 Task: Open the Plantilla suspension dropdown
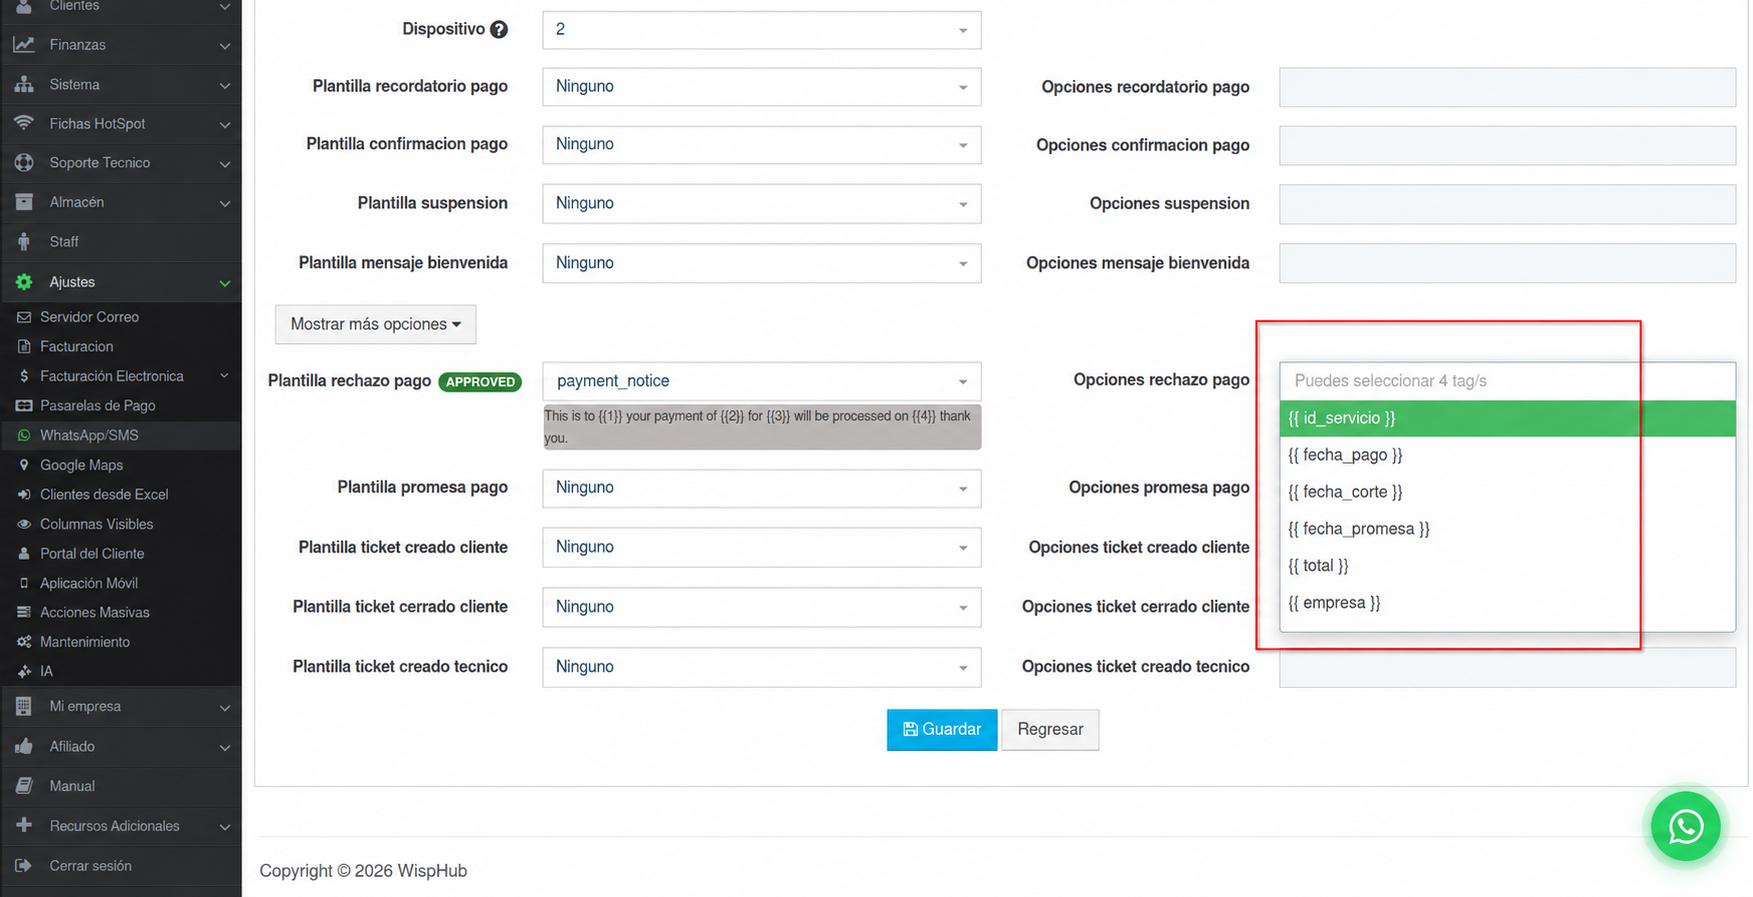(761, 204)
